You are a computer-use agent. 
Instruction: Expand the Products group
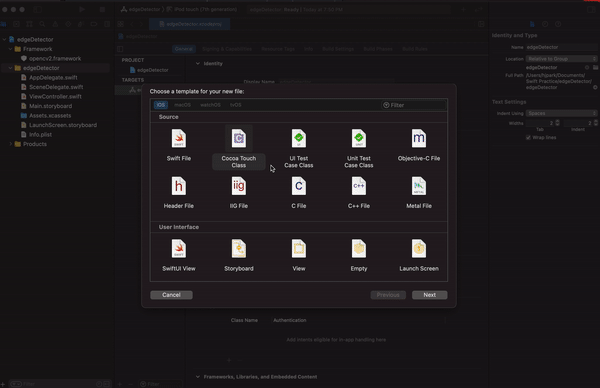[x=11, y=144]
